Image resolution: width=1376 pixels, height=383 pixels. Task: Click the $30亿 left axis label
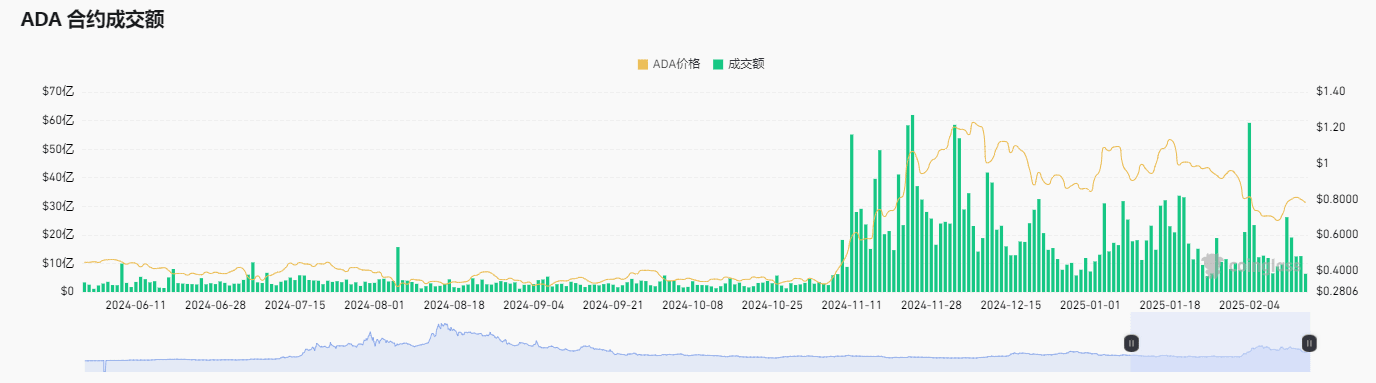click(58, 206)
